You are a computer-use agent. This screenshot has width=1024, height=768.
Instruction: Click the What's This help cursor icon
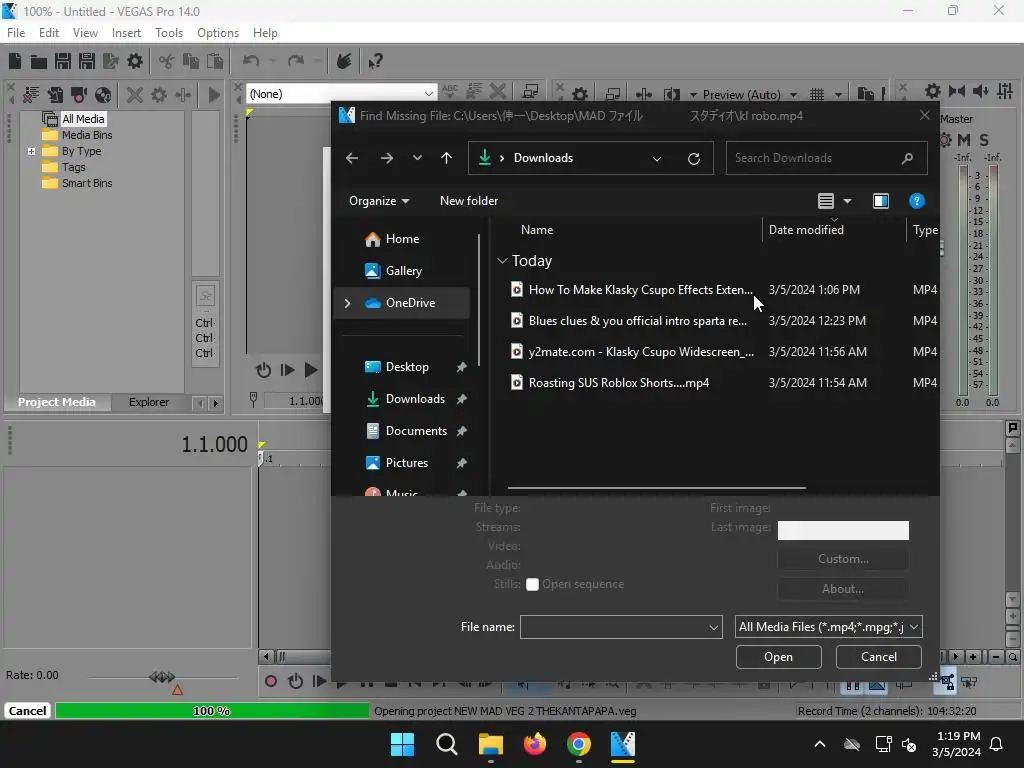pyautogui.click(x=375, y=61)
